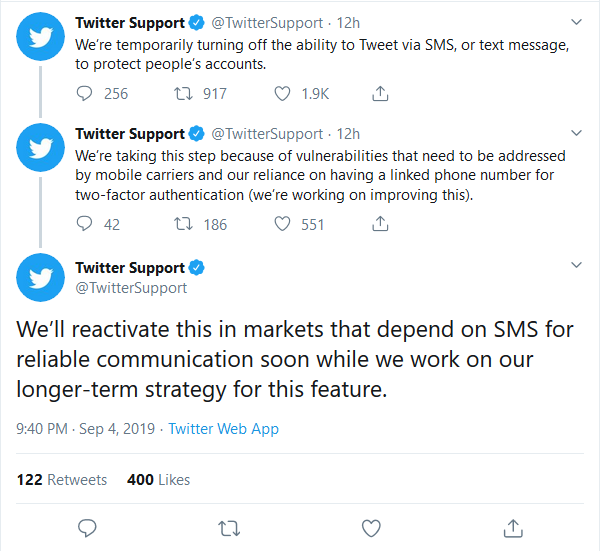Reply to the main tweet at bottom

pos(87,527)
